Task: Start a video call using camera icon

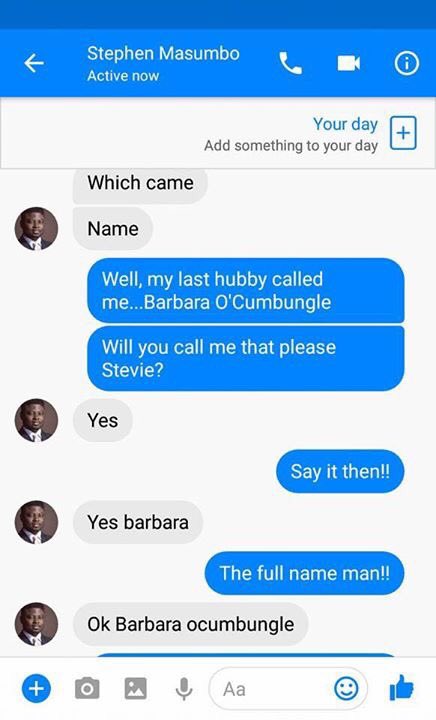Action: (x=349, y=63)
